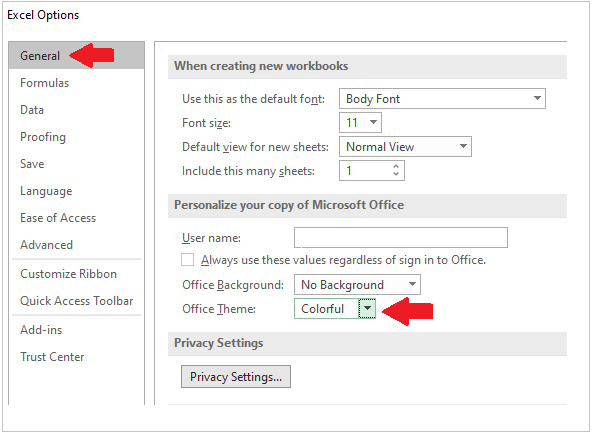Screen dimensions: 594x435
Task: Decrease the number of sheets with spinner down
Action: coord(396,174)
